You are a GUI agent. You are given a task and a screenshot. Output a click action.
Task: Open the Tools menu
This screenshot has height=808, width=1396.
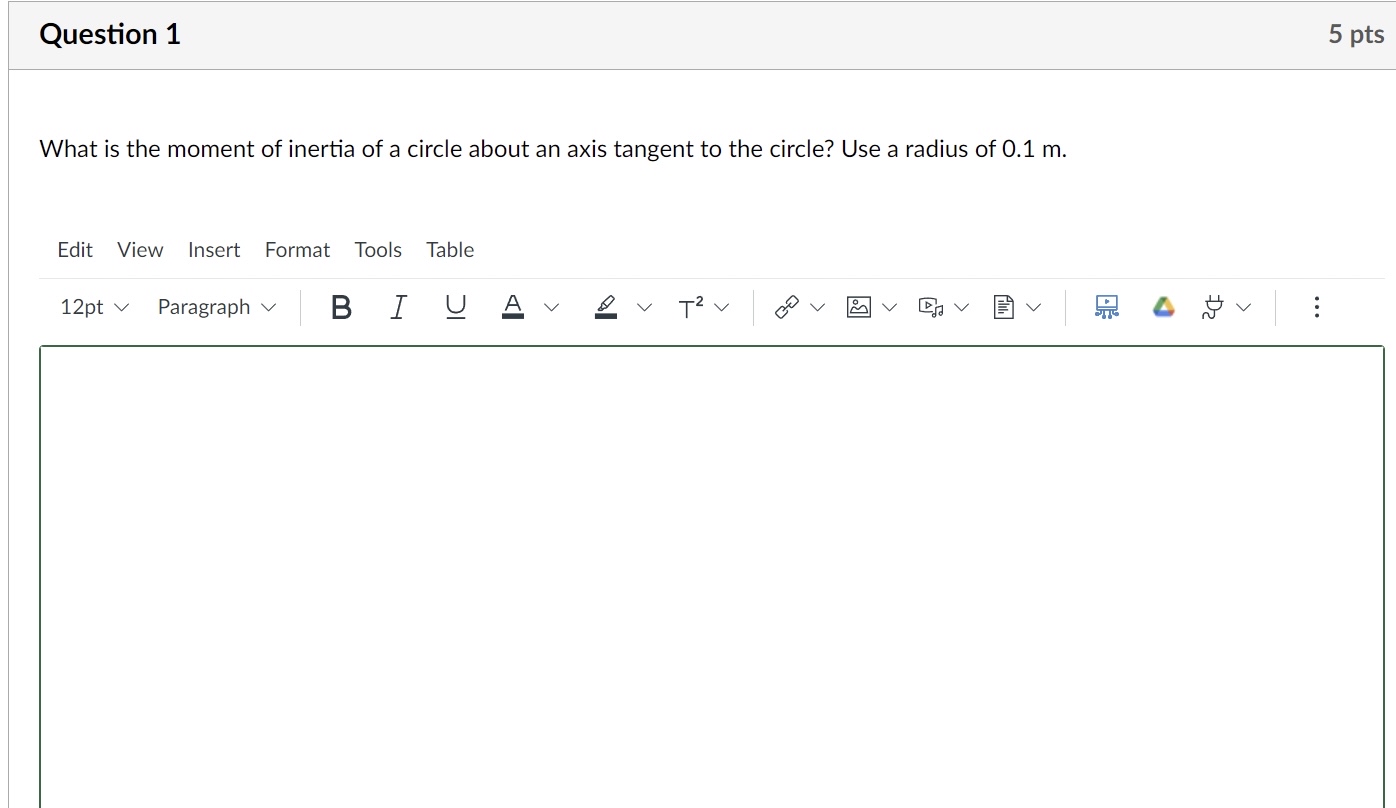pos(378,250)
